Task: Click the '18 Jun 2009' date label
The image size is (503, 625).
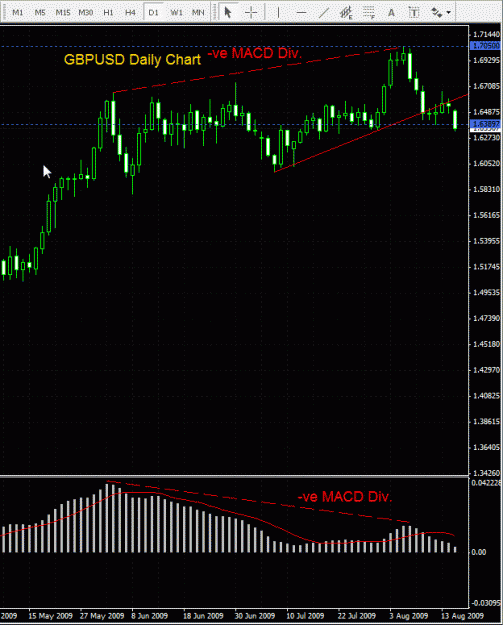Action: 203,616
